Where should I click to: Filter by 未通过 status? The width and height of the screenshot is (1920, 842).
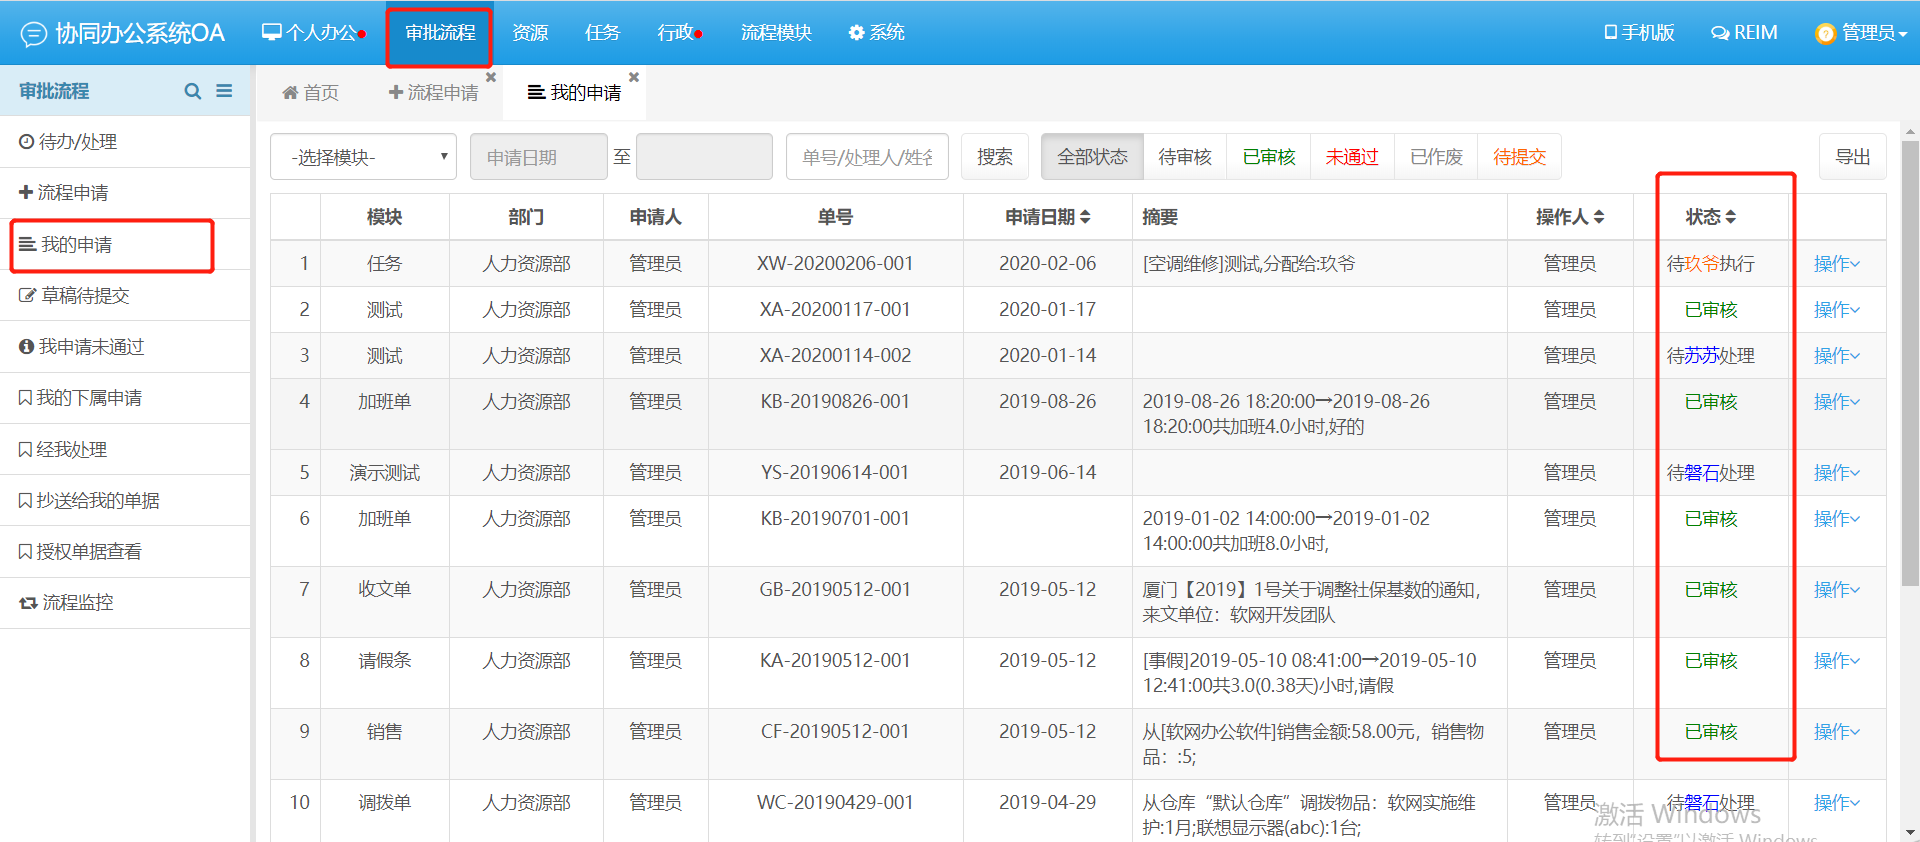(x=1352, y=157)
